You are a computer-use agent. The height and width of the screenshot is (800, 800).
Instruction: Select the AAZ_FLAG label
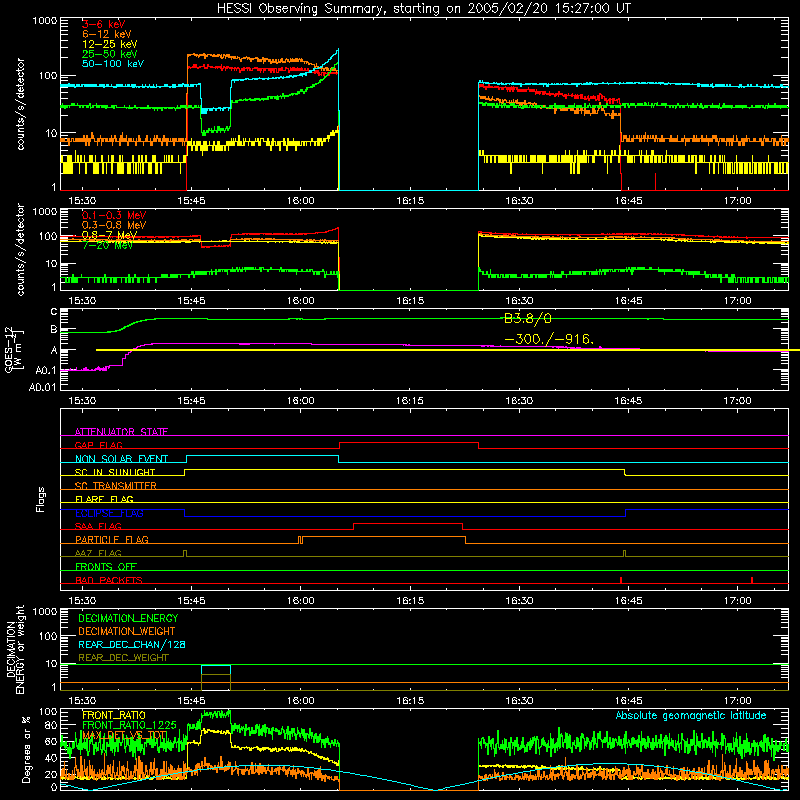98,553
